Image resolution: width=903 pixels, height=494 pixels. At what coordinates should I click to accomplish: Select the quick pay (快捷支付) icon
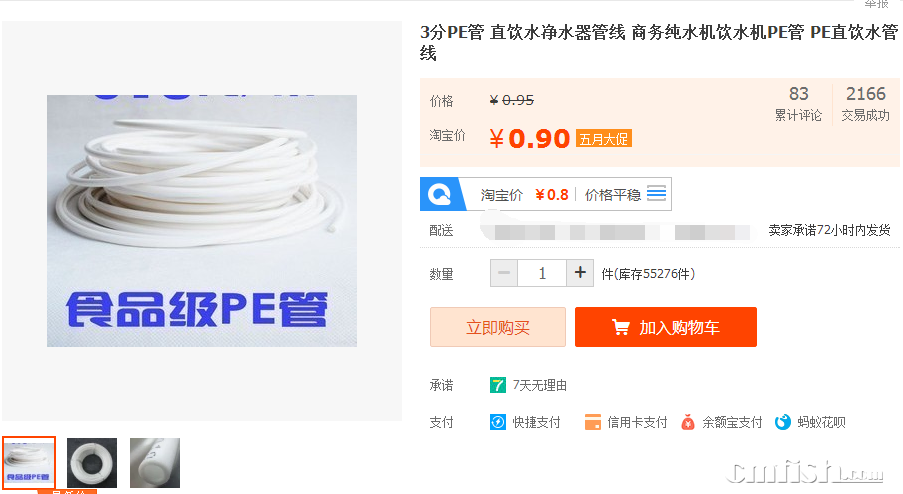pos(498,422)
